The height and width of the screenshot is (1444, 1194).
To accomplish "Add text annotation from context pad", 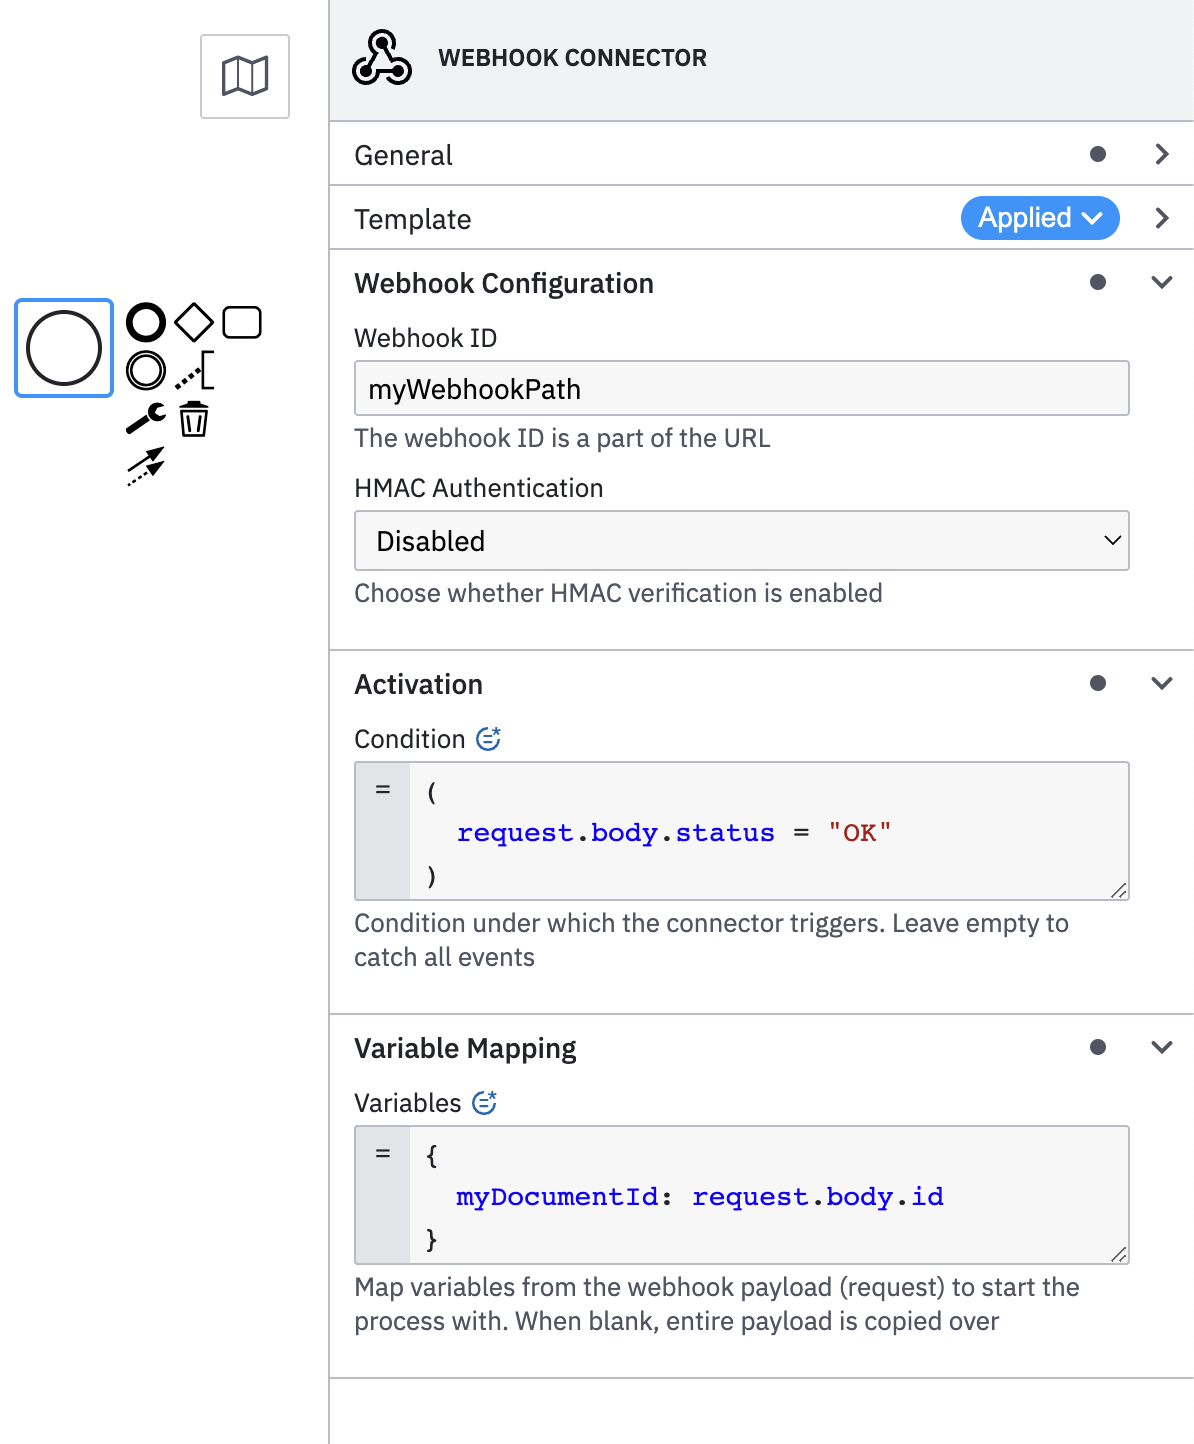I will (195, 370).
